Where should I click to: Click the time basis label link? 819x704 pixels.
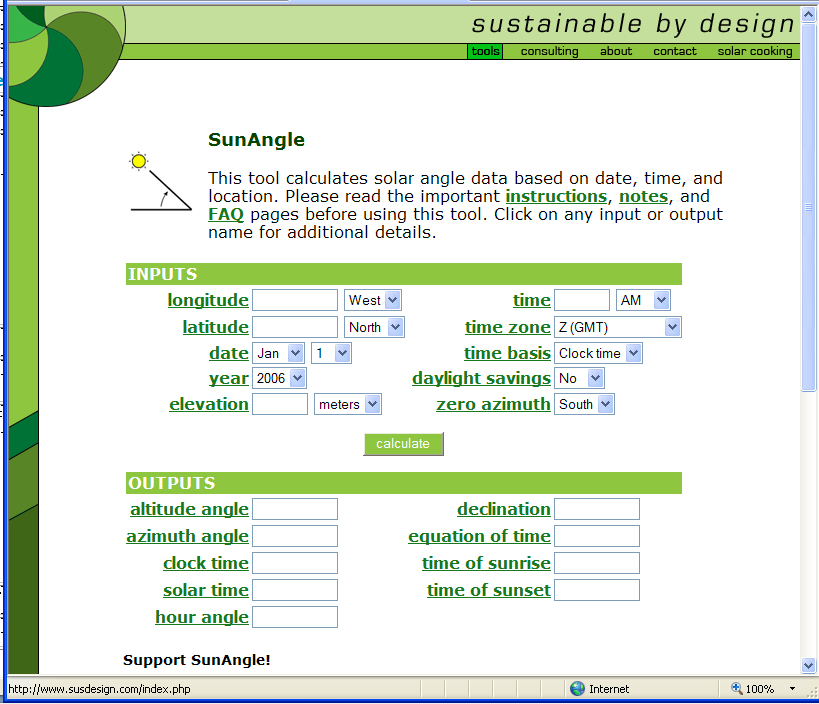[507, 353]
